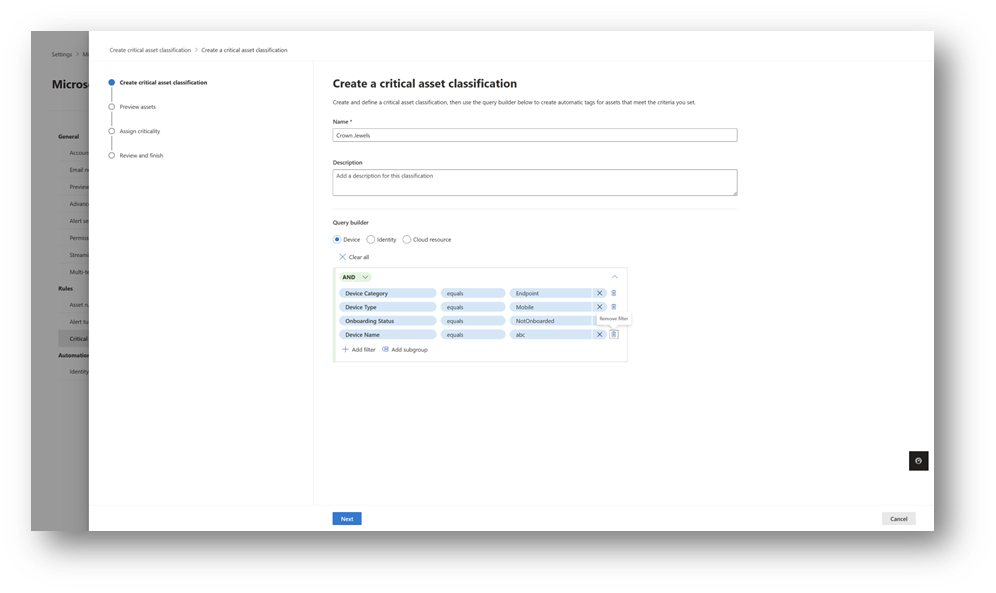Clear the Mobile value with its X icon
The height and width of the screenshot is (593, 996).
pyautogui.click(x=598, y=306)
